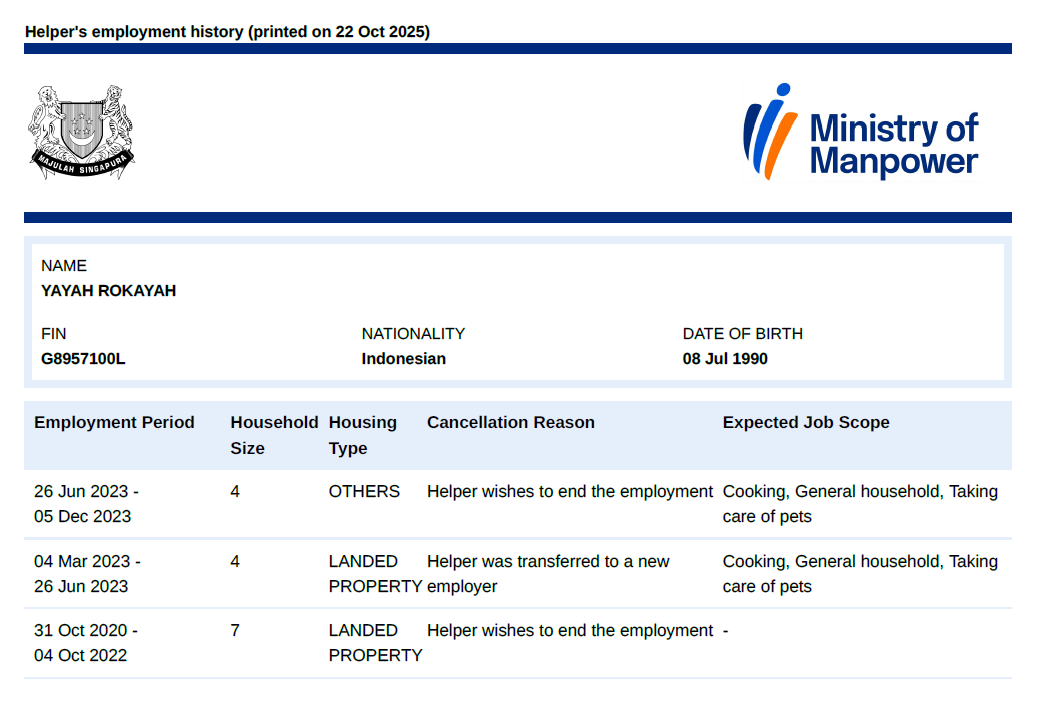Click the nationality value Indonesian
This screenshot has height=713, width=1051.
coord(403,359)
